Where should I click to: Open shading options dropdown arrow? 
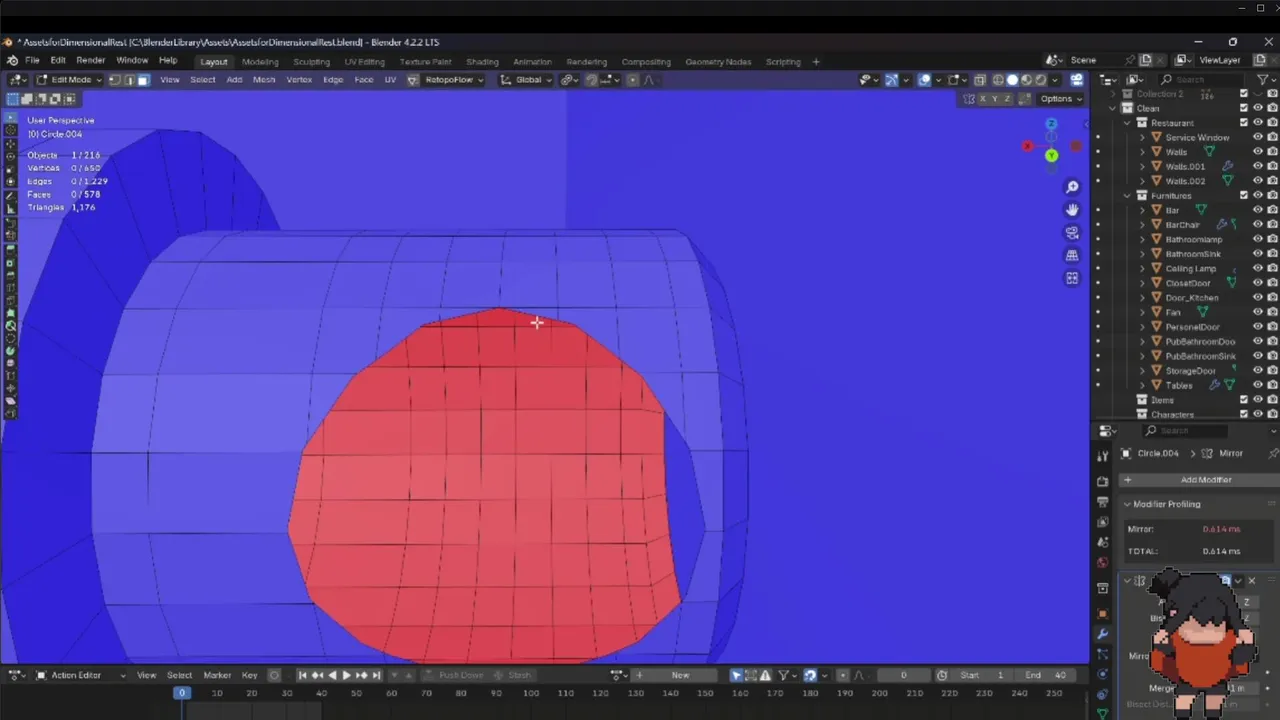pyautogui.click(x=1055, y=80)
